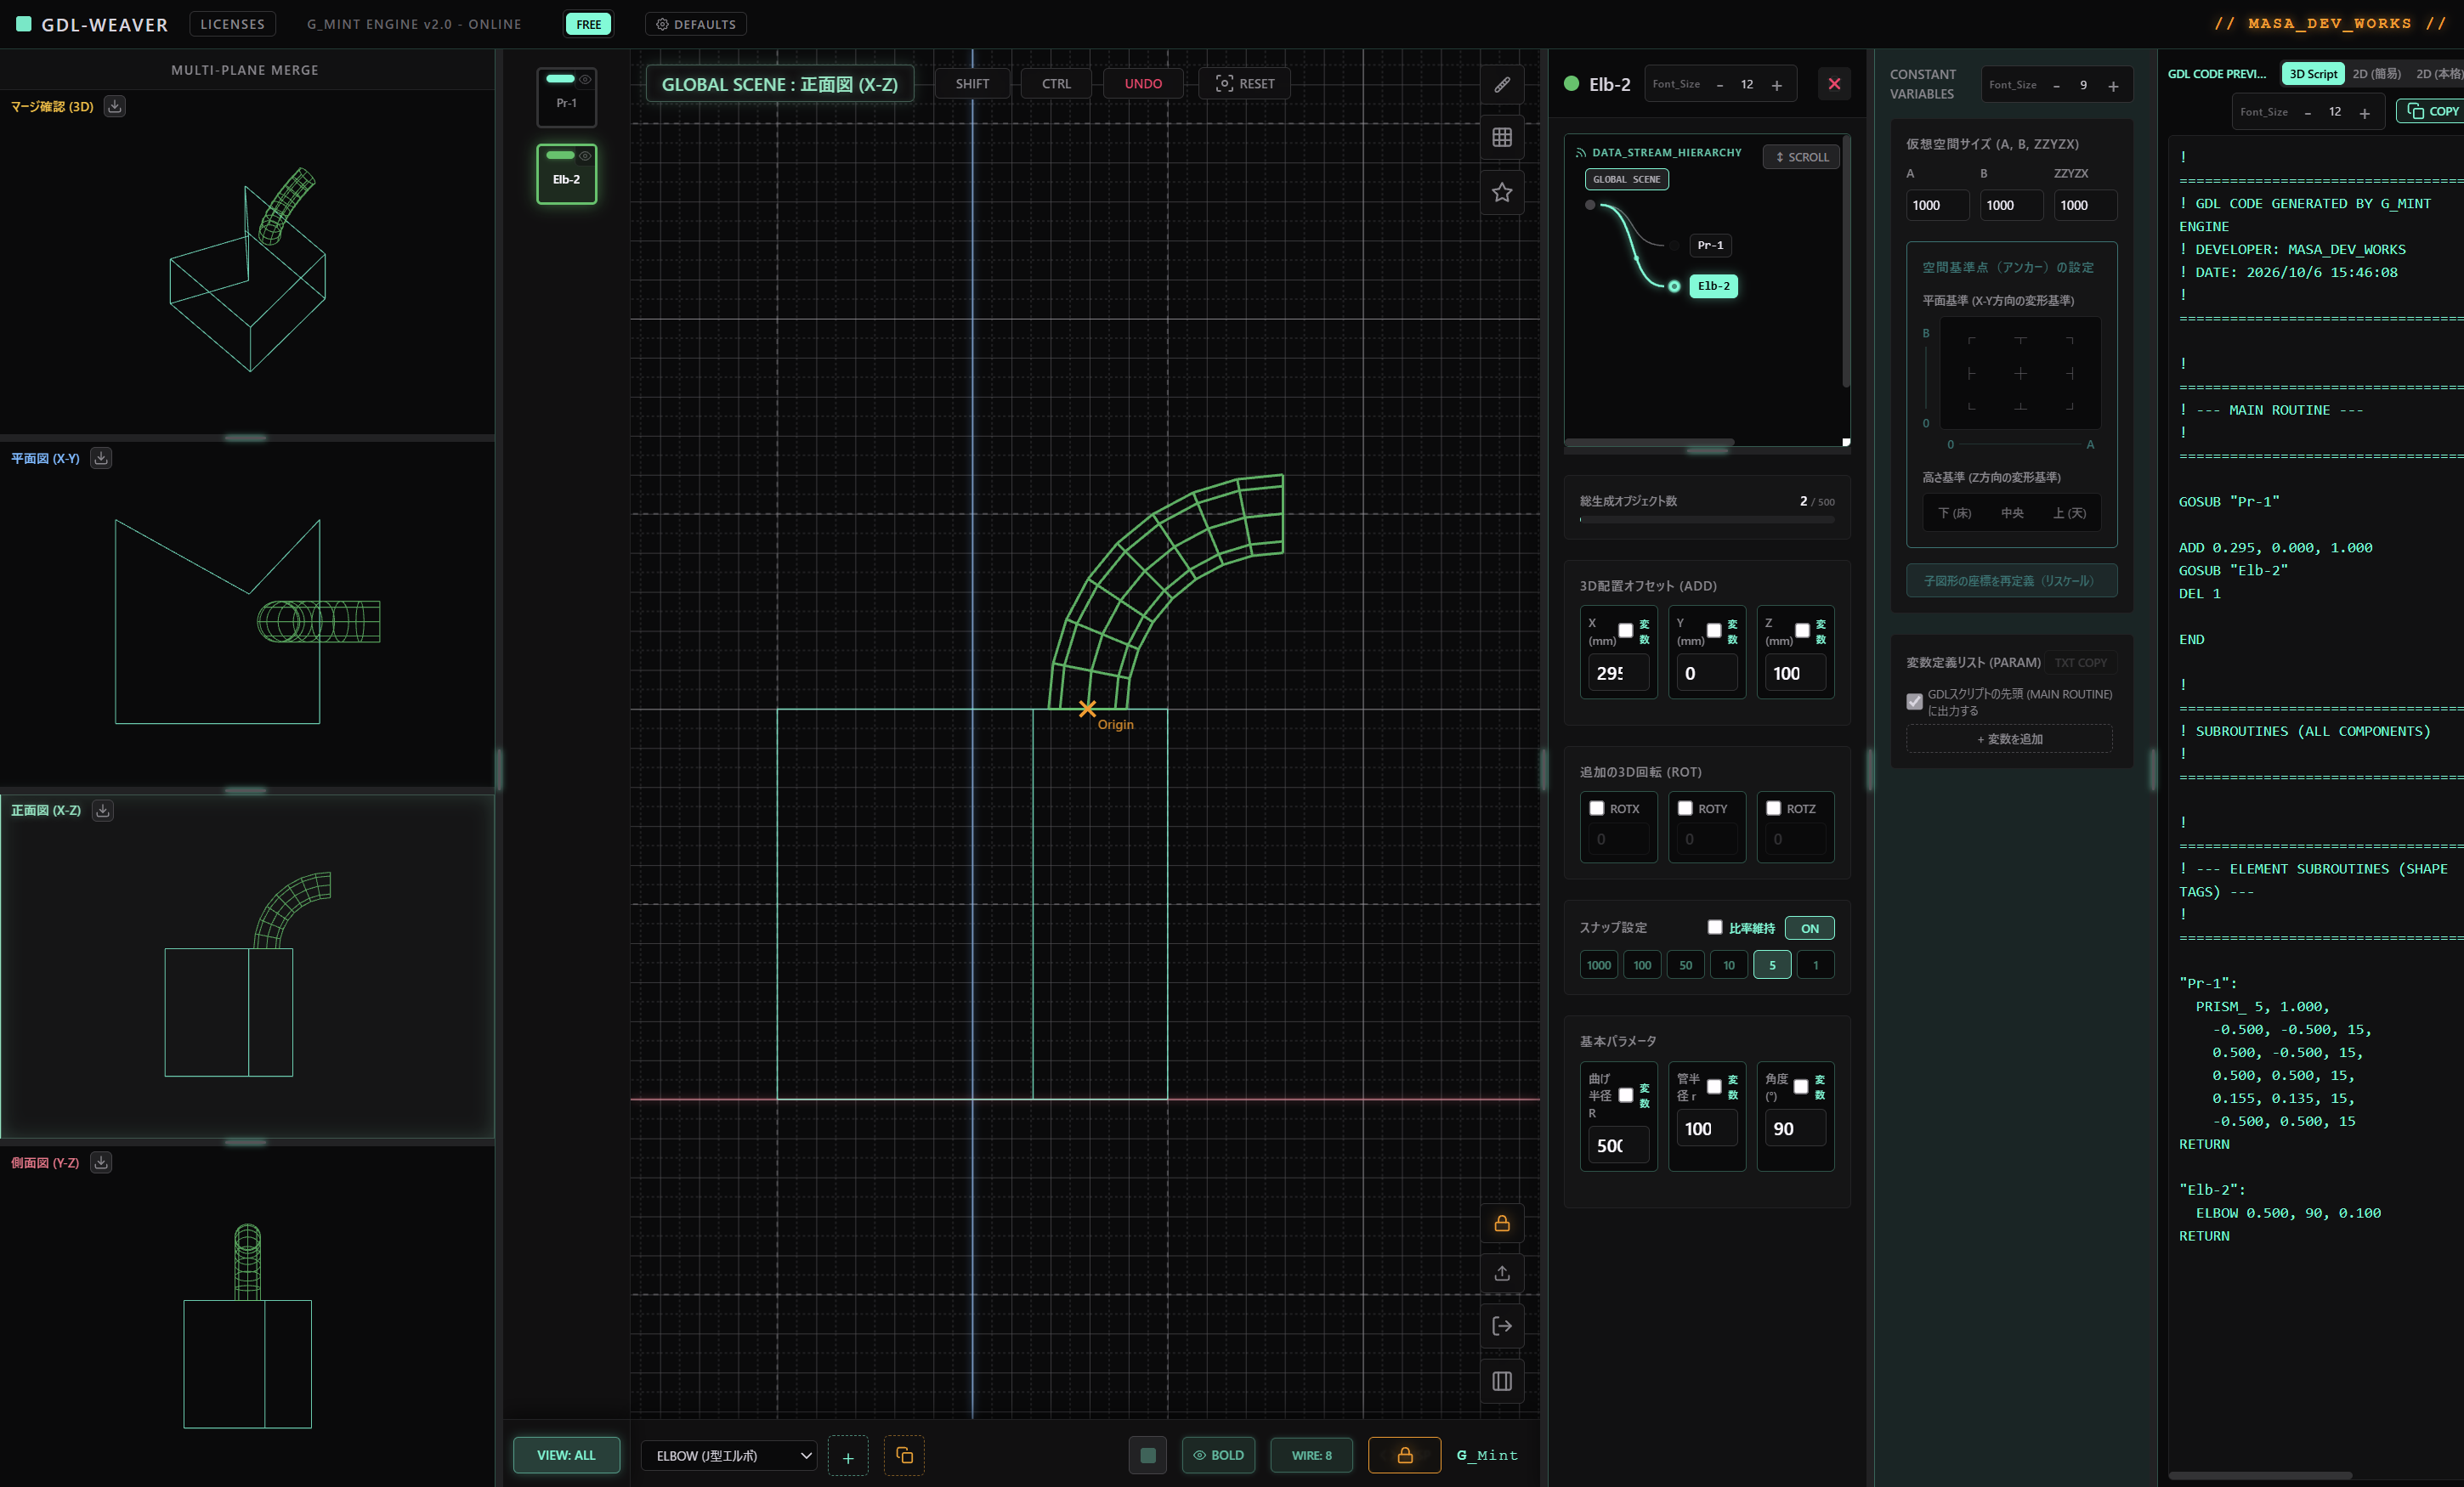Click the sign-out arrow icon

(1502, 1326)
